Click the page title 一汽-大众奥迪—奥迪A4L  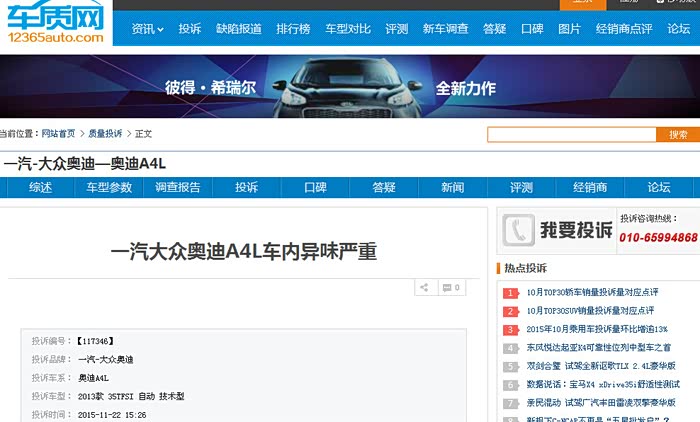[x=84, y=164]
